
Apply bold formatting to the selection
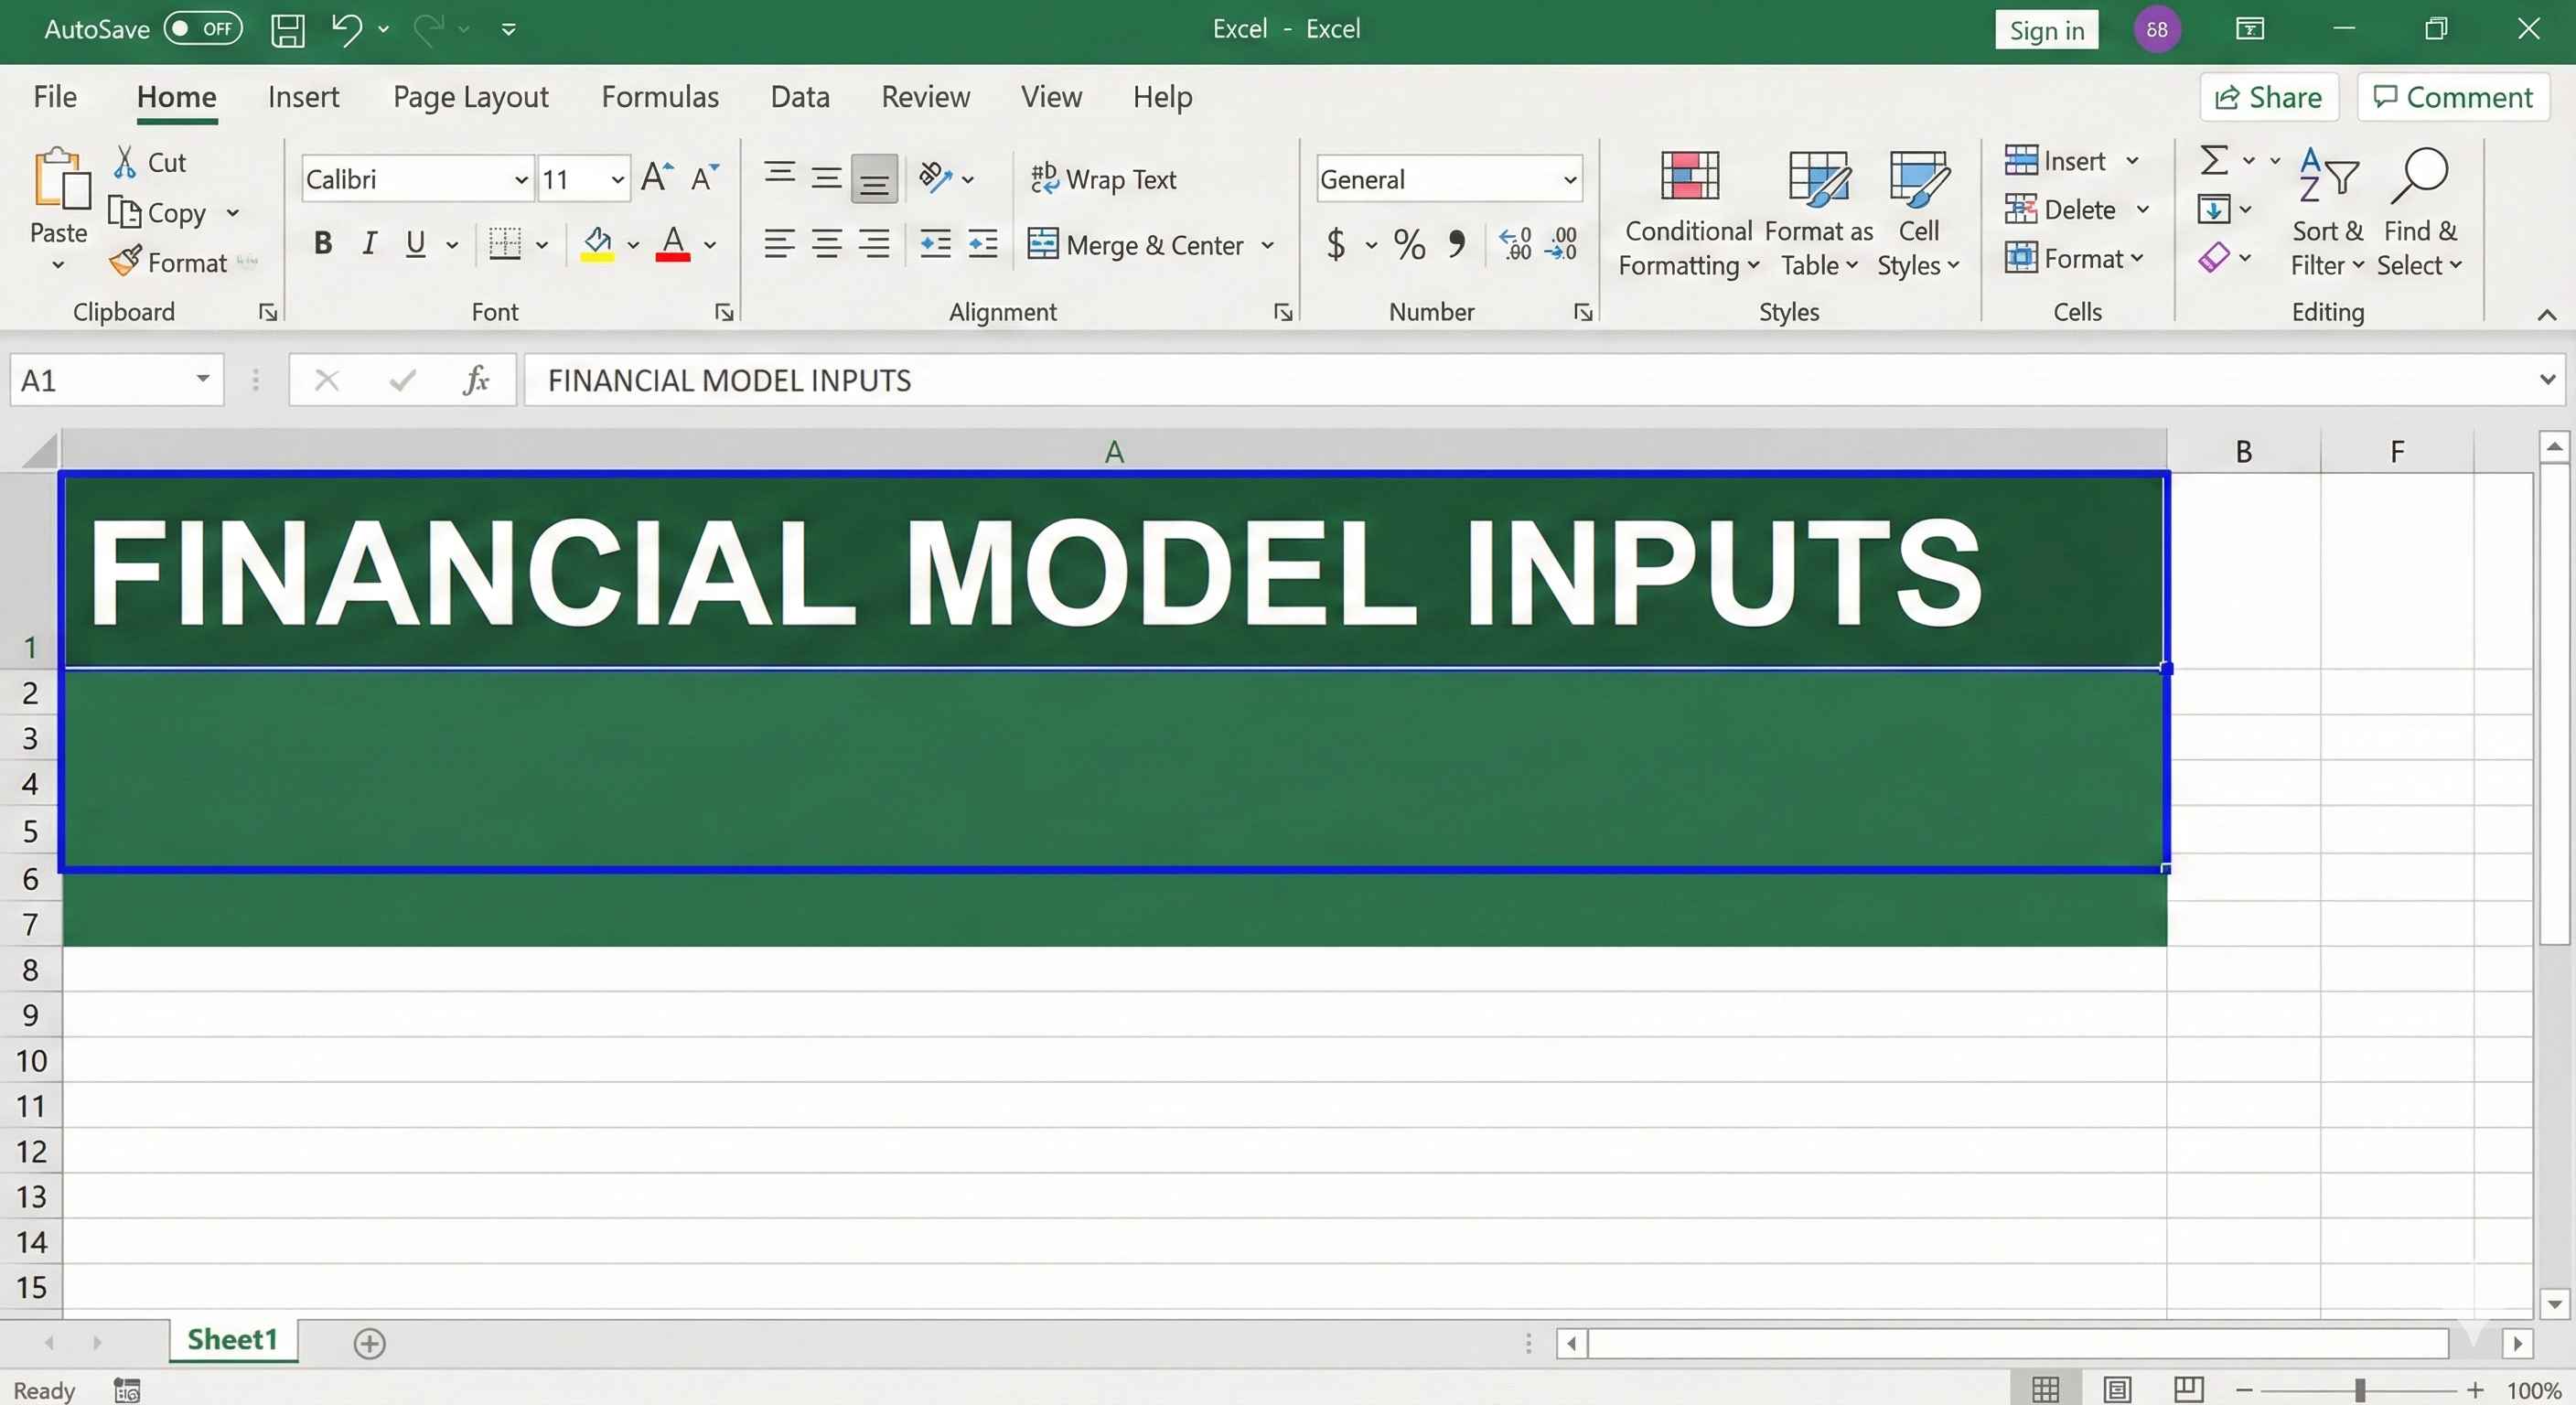pos(322,243)
